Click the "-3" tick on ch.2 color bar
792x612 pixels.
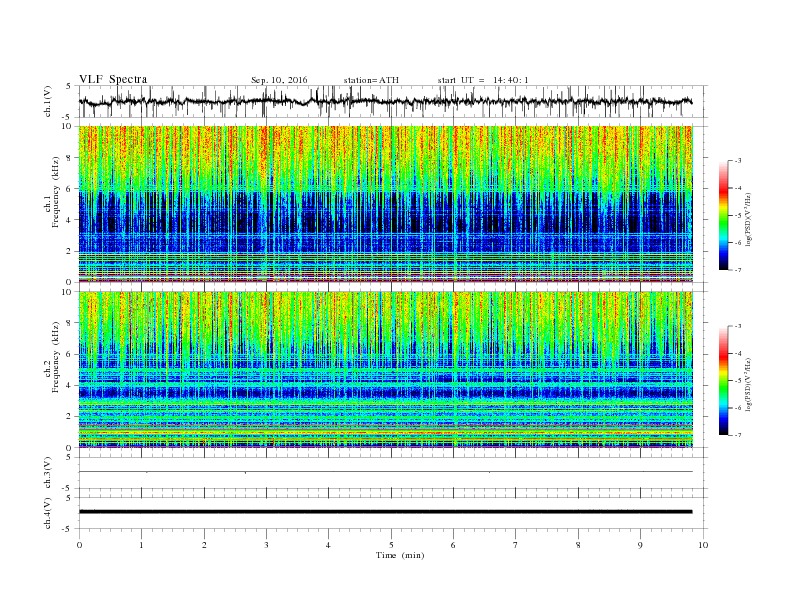tap(738, 326)
